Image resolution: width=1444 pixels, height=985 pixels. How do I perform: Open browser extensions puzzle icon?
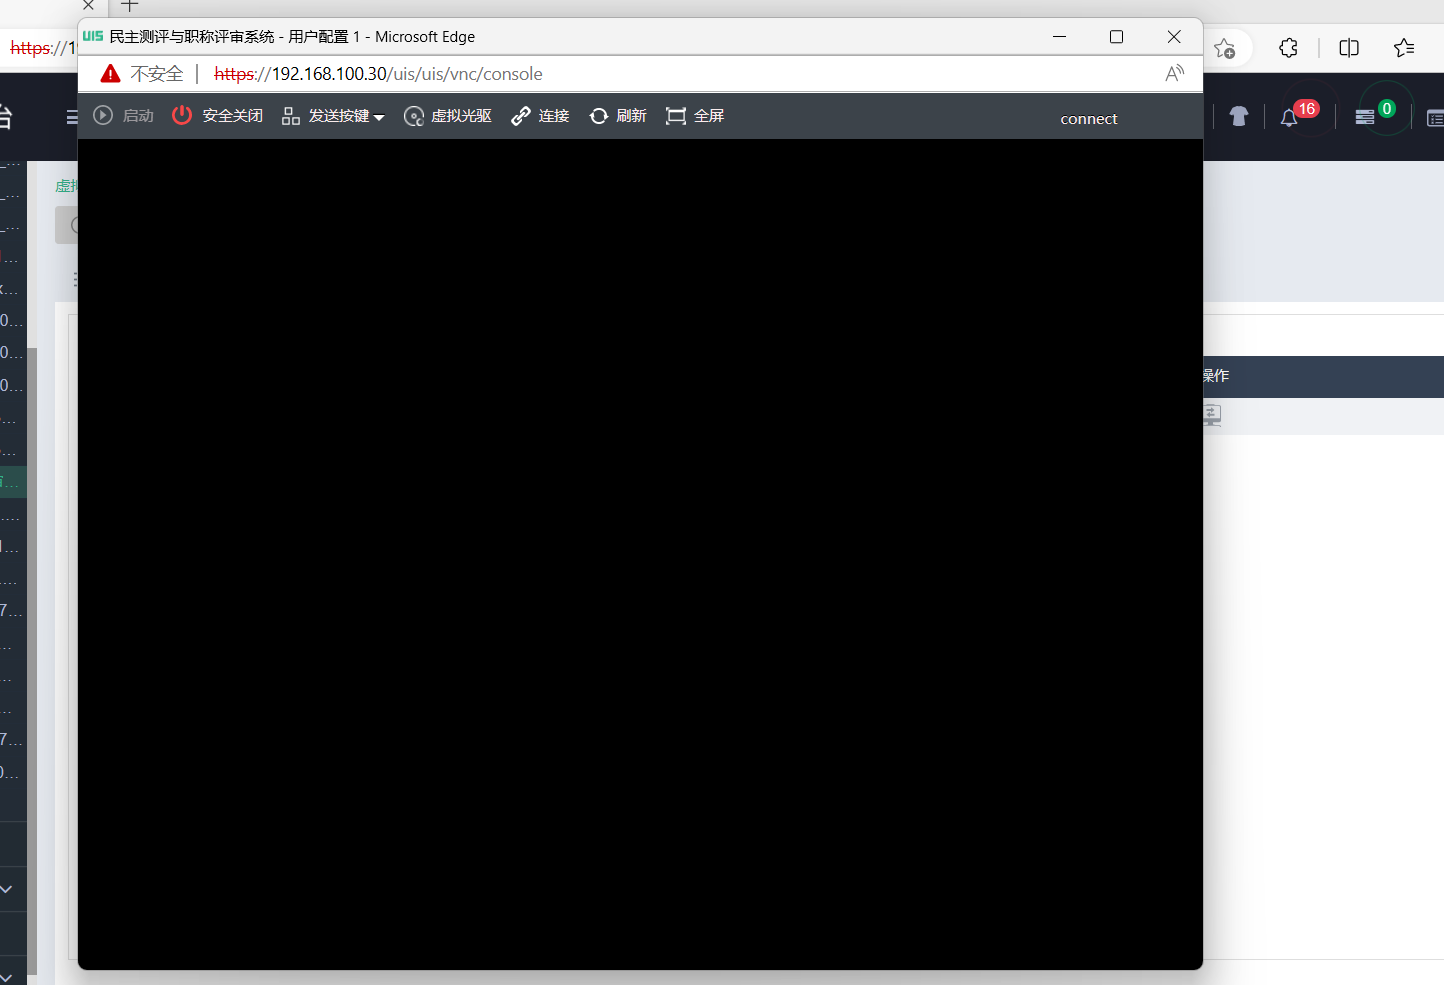[x=1289, y=48]
